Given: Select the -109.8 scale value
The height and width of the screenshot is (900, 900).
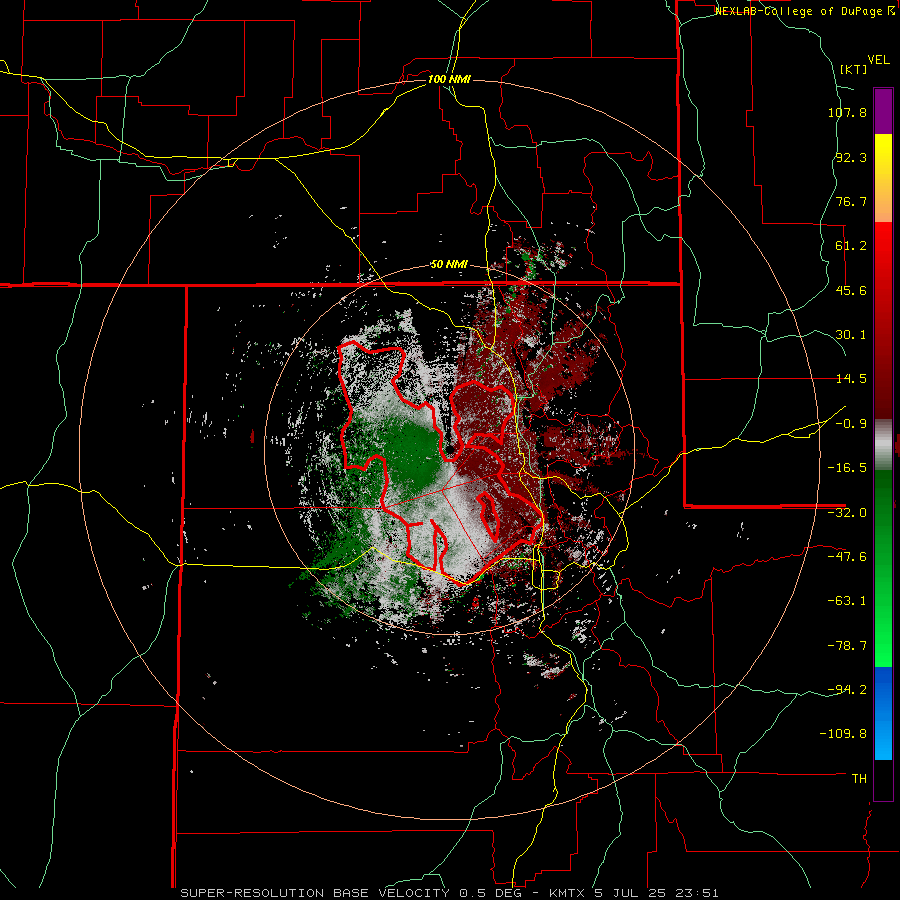Looking at the screenshot, I should (x=844, y=734).
